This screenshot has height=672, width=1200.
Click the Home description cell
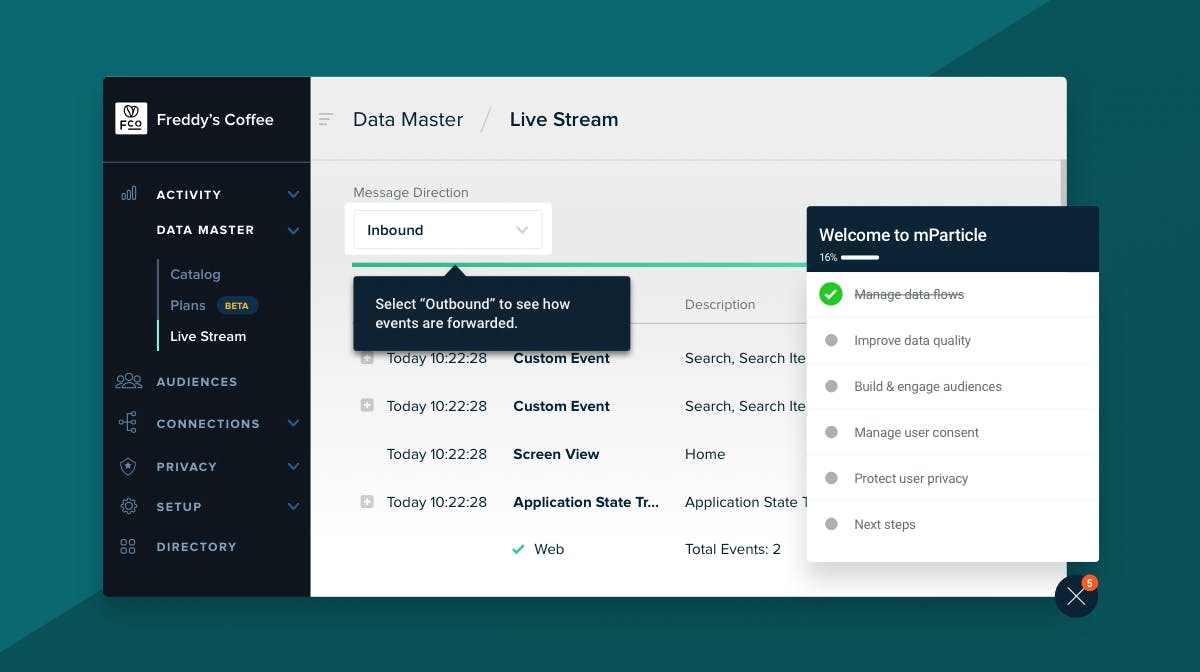pyautogui.click(x=705, y=454)
